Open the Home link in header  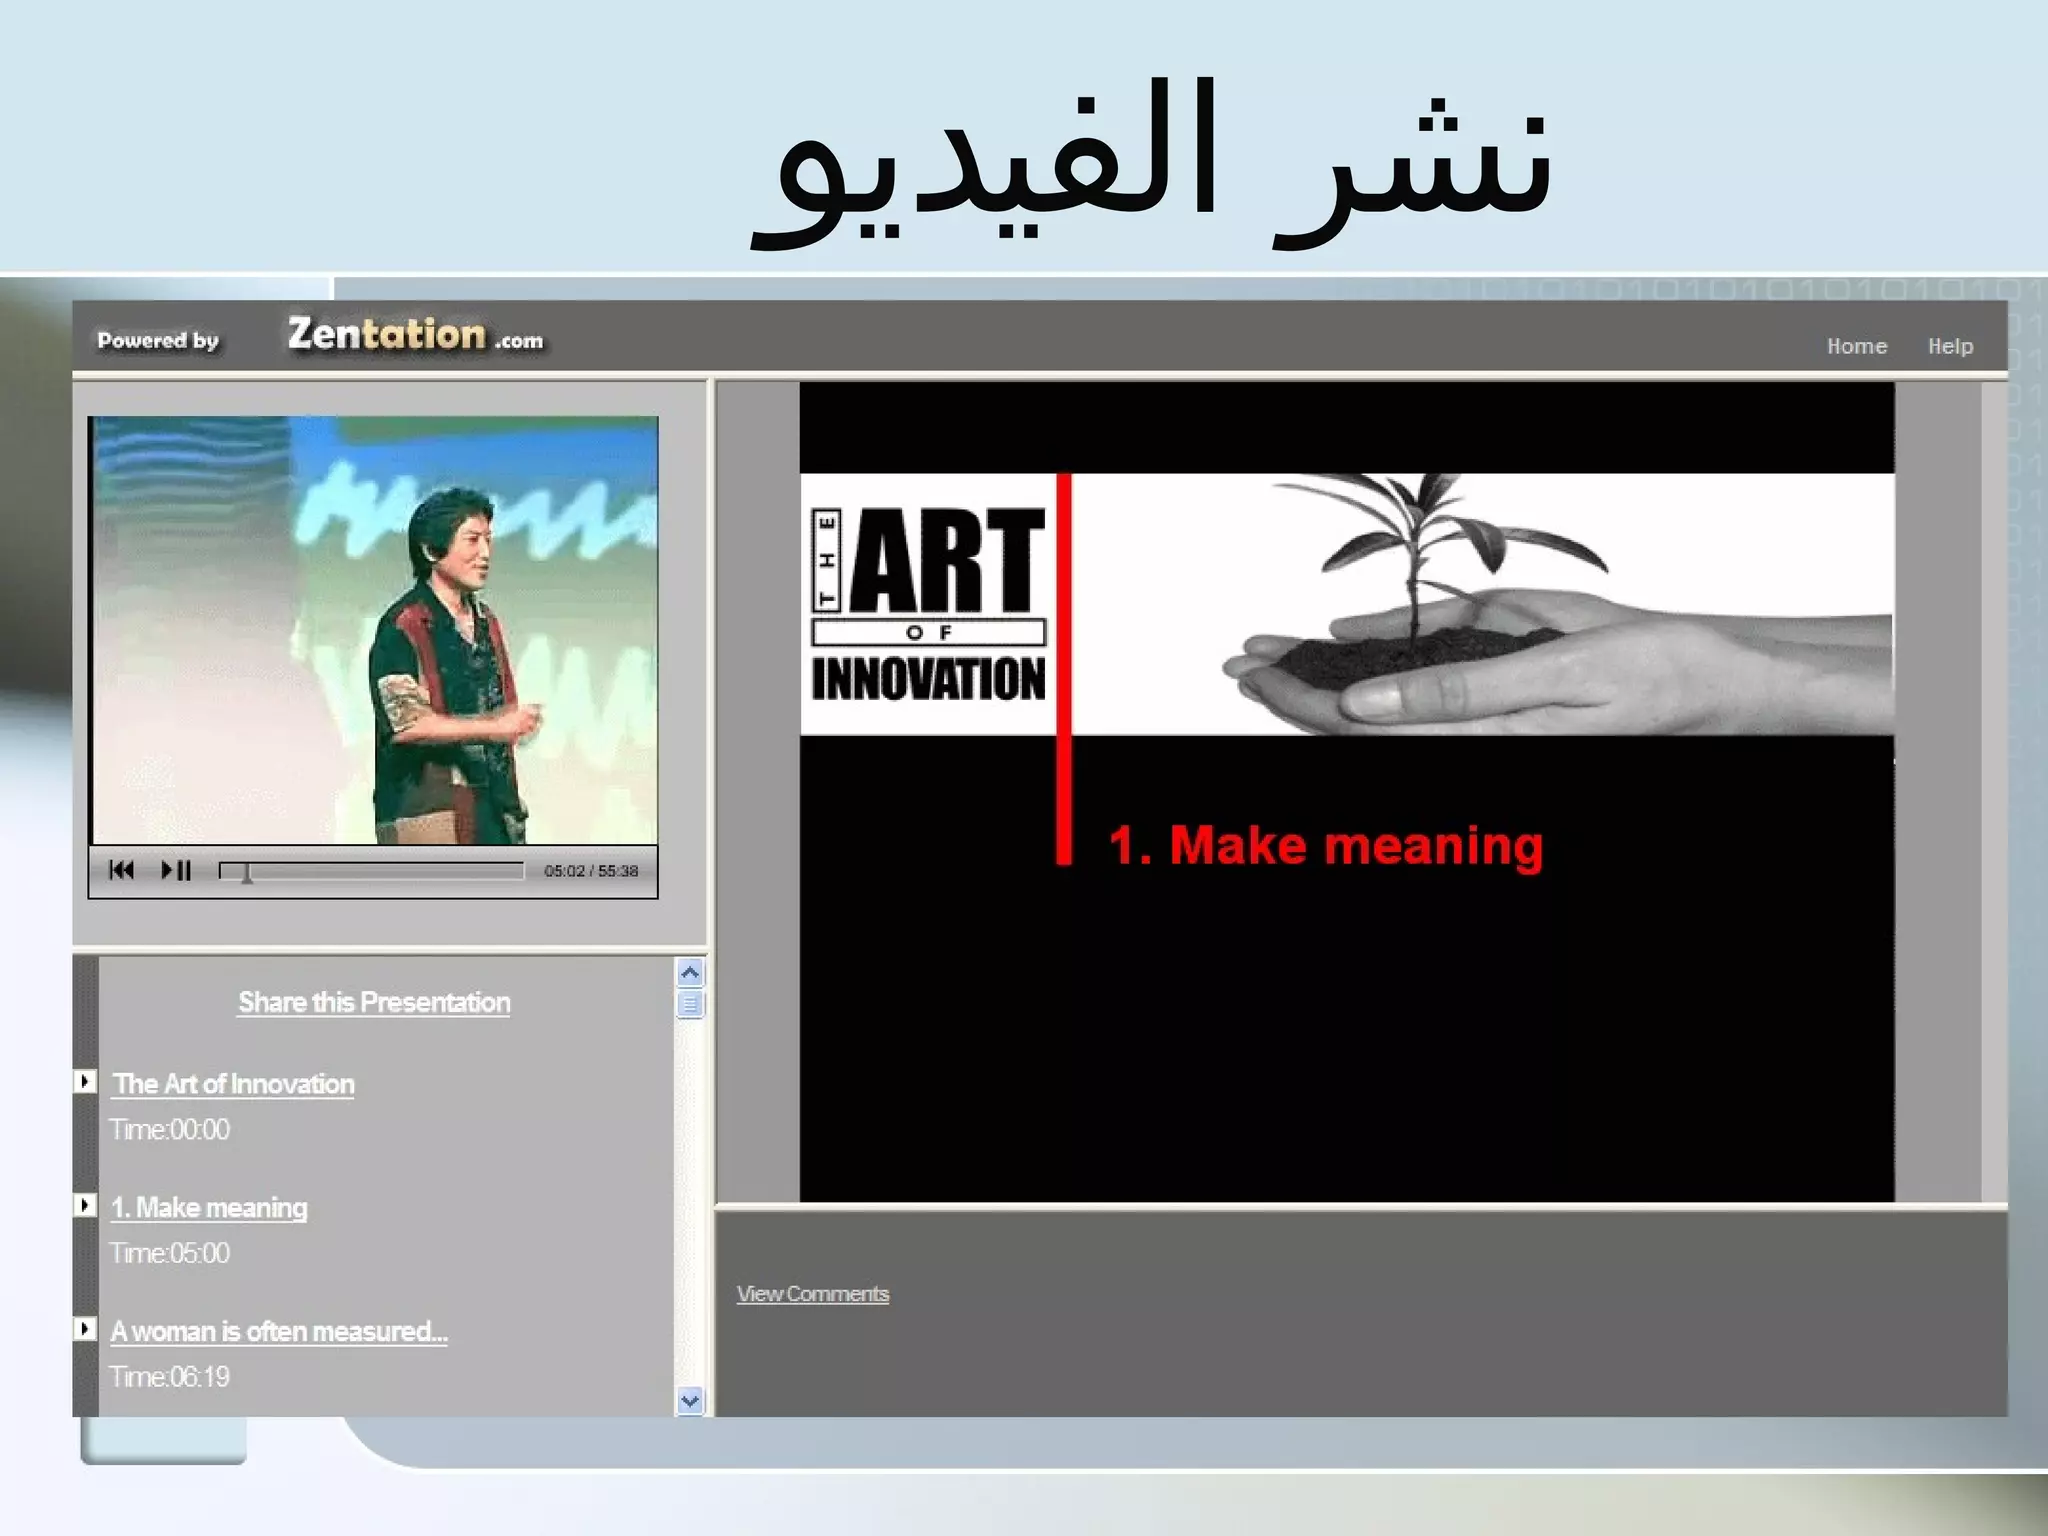(x=1857, y=346)
